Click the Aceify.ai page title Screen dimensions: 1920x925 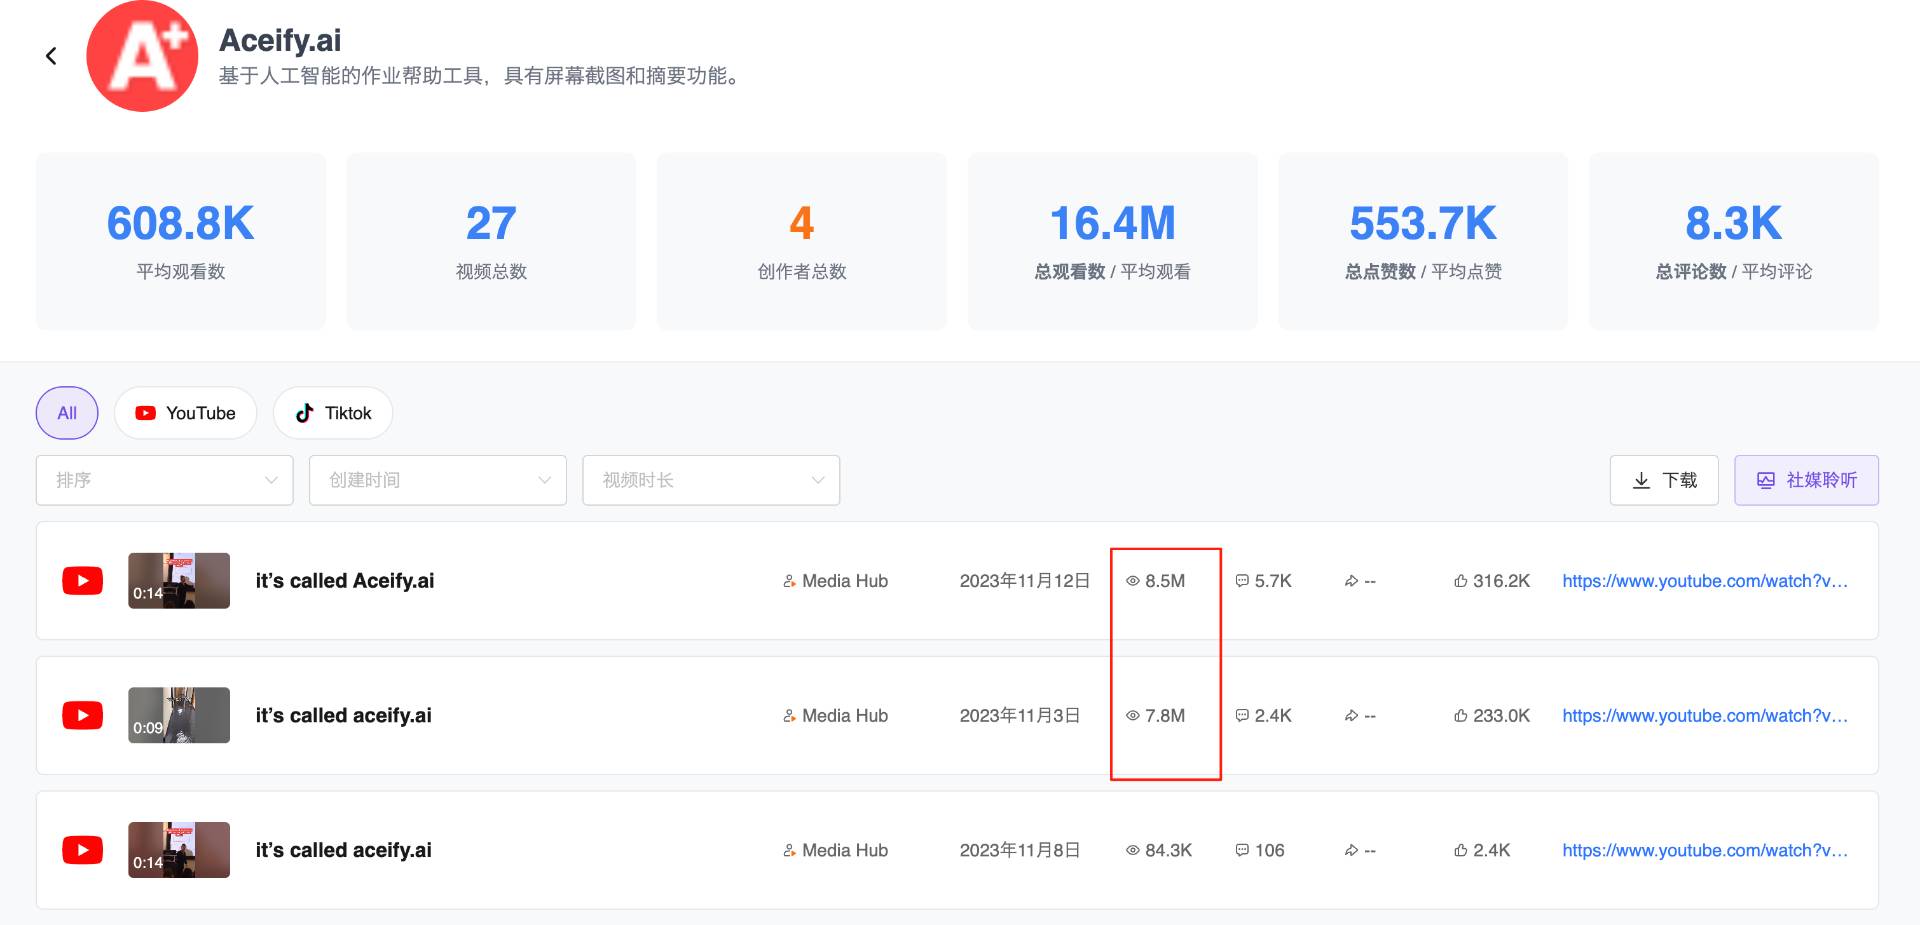pyautogui.click(x=280, y=40)
